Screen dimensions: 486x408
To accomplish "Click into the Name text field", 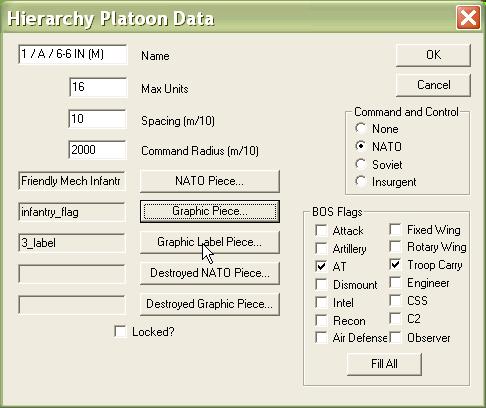I will pos(73,54).
